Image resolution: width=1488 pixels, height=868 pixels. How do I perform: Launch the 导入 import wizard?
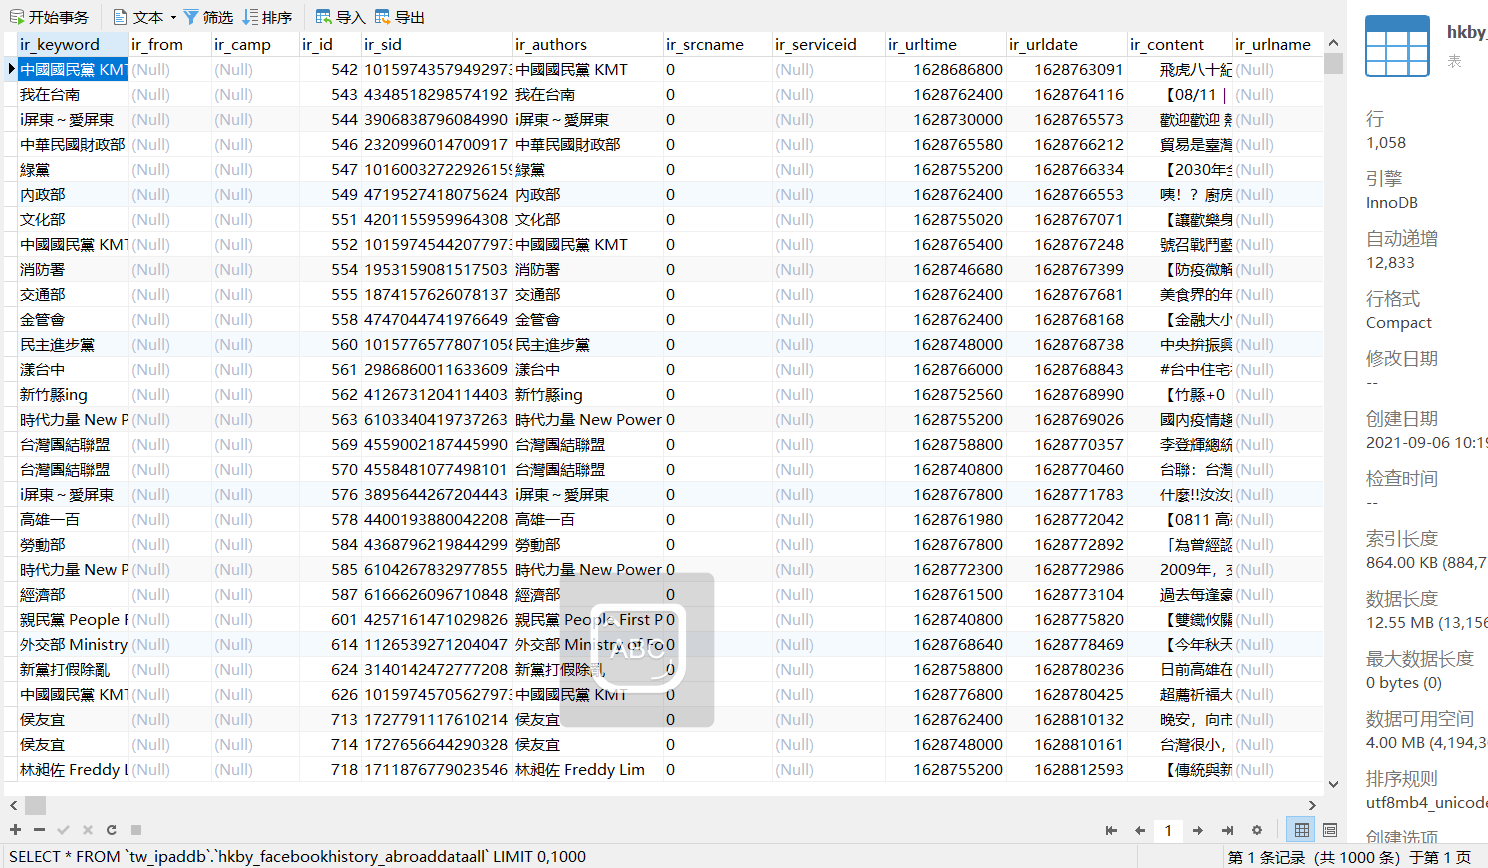pos(340,17)
